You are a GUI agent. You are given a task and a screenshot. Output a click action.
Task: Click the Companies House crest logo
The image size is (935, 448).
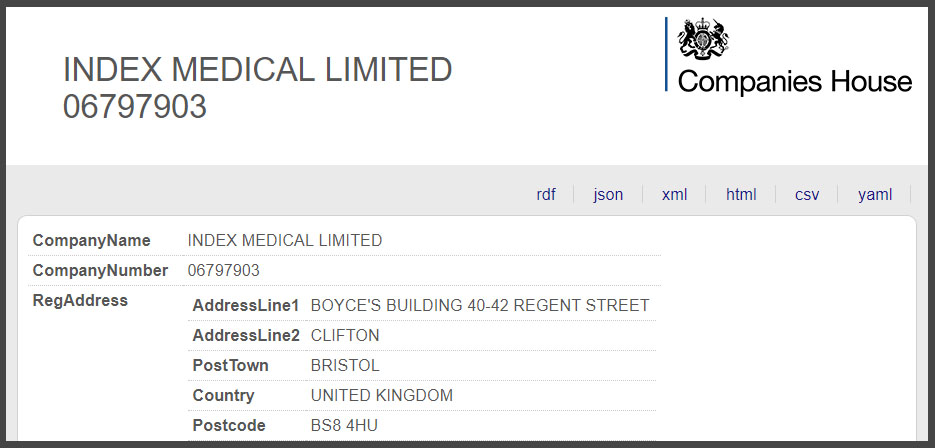pos(703,39)
